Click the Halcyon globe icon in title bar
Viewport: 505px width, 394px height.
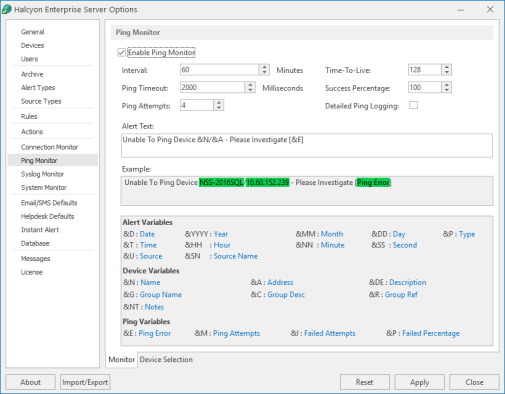coord(7,9)
